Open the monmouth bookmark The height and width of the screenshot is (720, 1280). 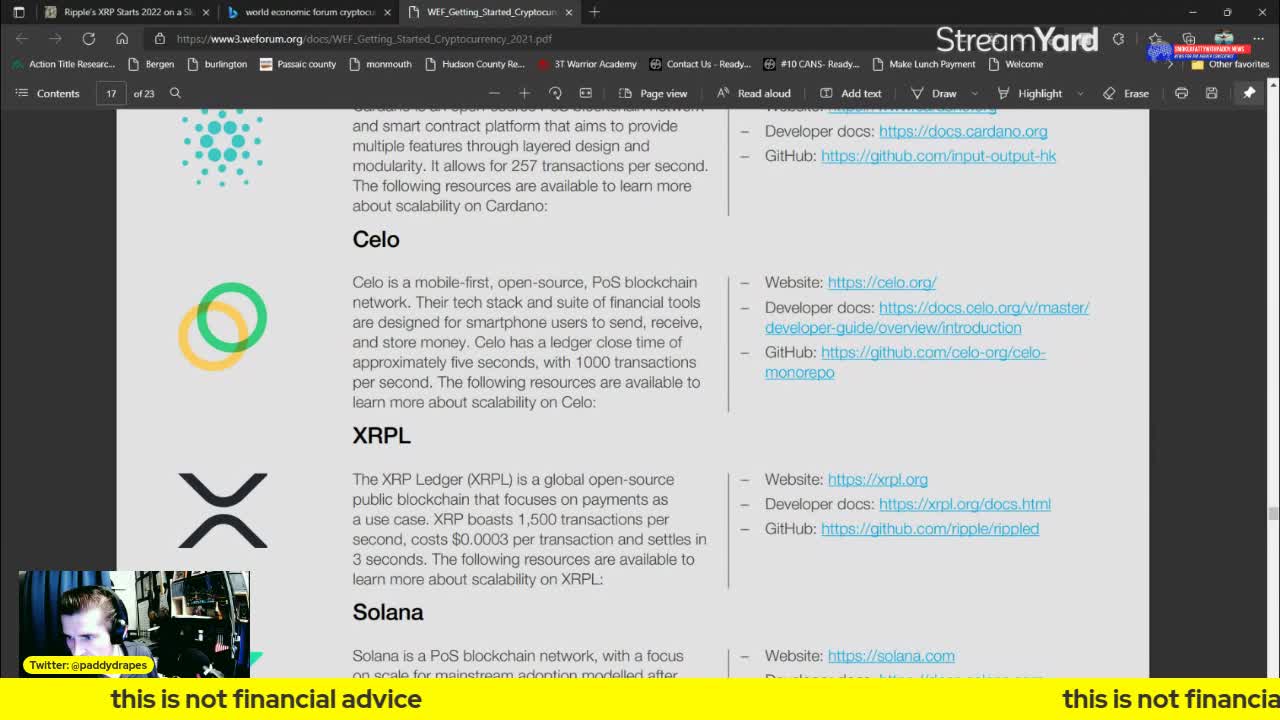[x=380, y=64]
